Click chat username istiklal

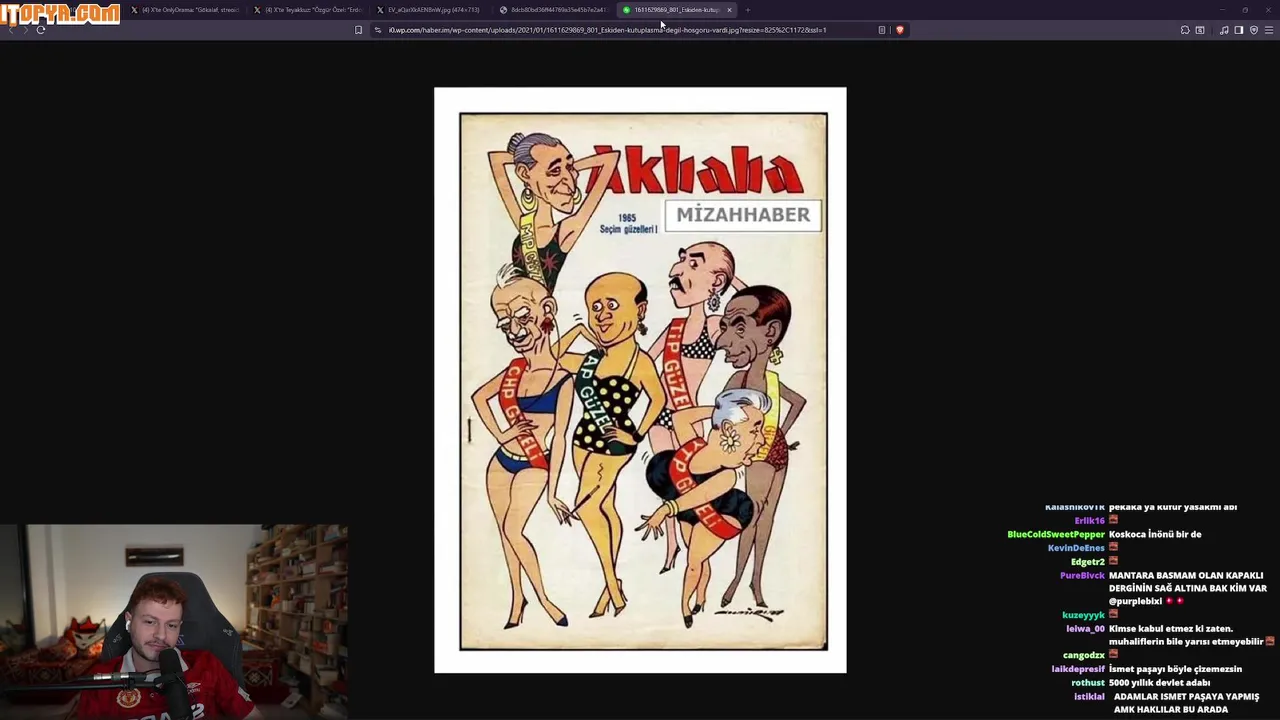point(1089,697)
